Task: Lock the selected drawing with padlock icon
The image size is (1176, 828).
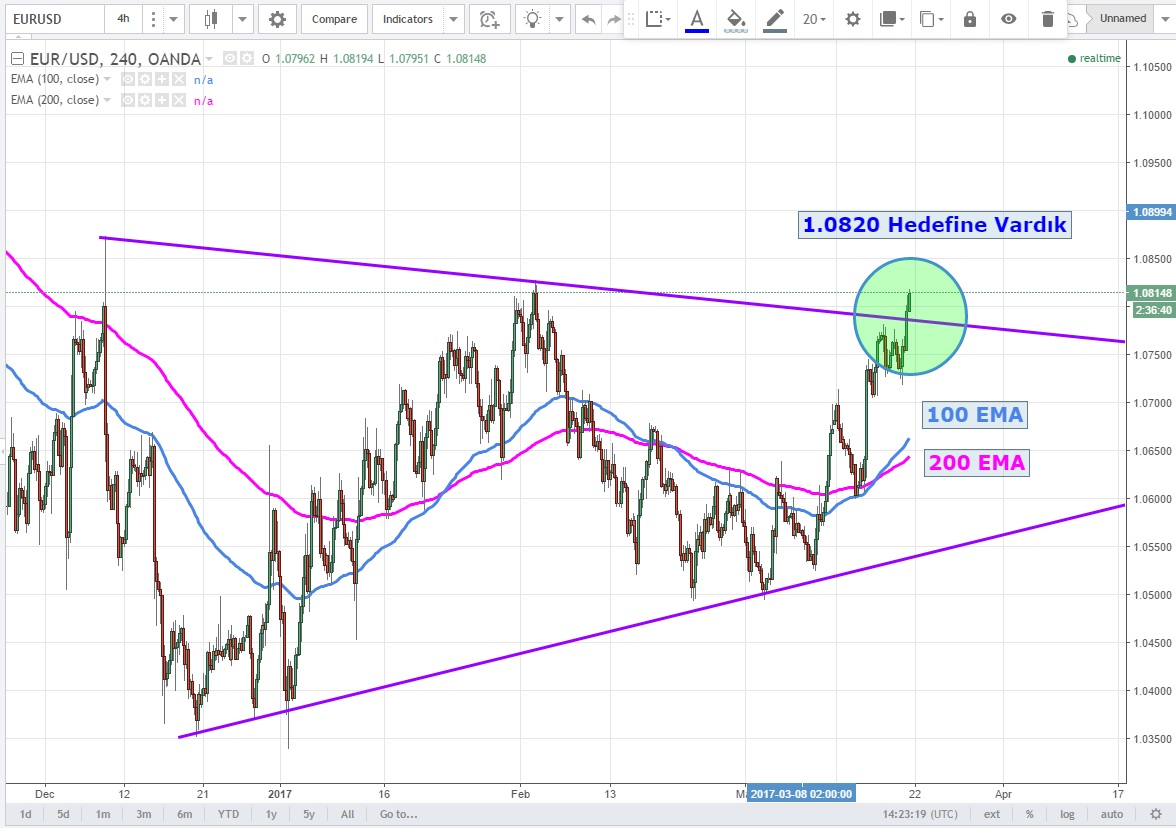Action: click(969, 19)
